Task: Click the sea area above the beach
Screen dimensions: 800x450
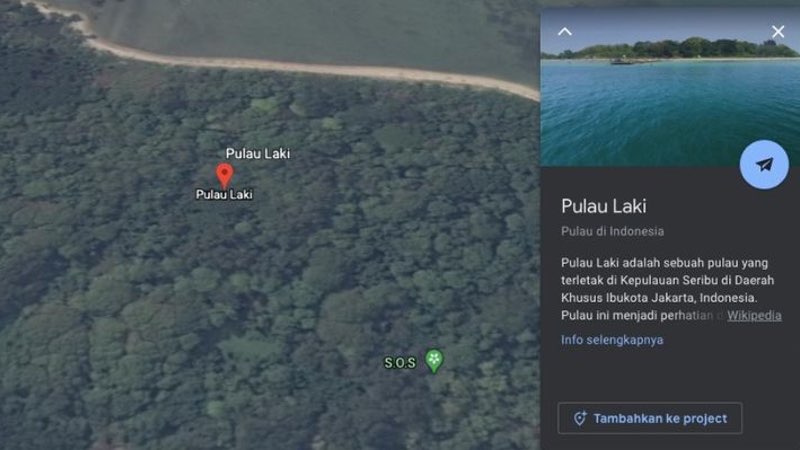Action: click(x=306, y=28)
